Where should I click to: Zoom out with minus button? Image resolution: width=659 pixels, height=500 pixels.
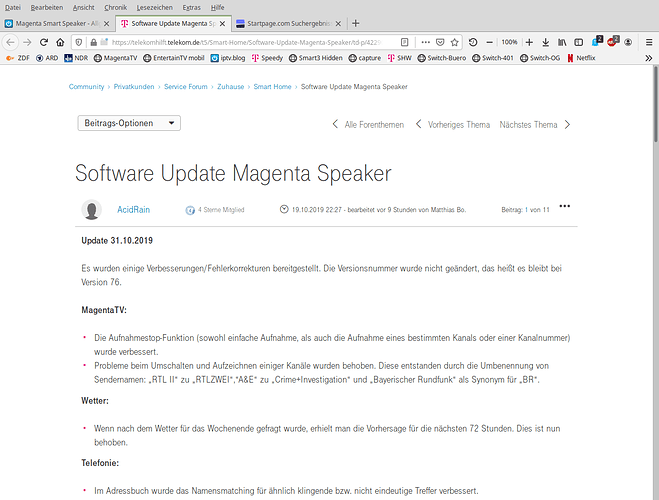[x=489, y=42]
